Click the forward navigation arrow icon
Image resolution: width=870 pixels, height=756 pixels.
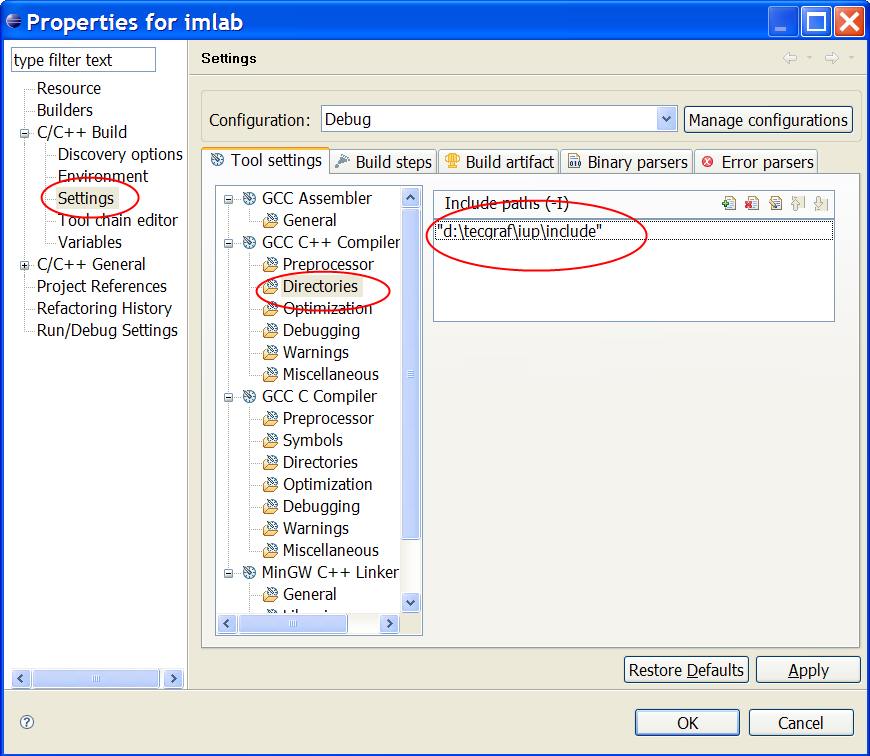click(832, 58)
